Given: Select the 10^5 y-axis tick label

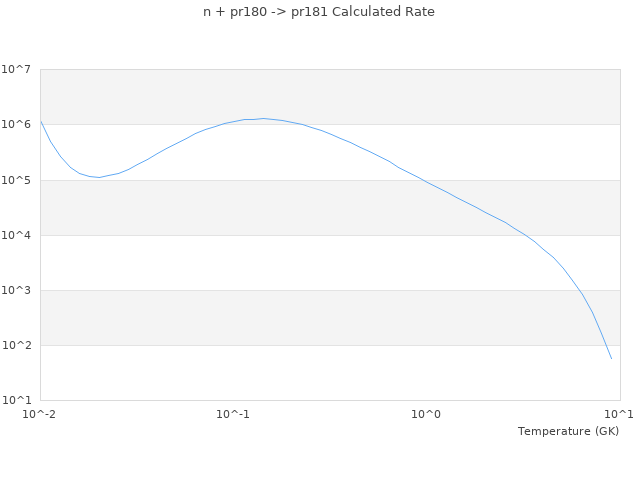Looking at the screenshot, I should pos(17,180).
